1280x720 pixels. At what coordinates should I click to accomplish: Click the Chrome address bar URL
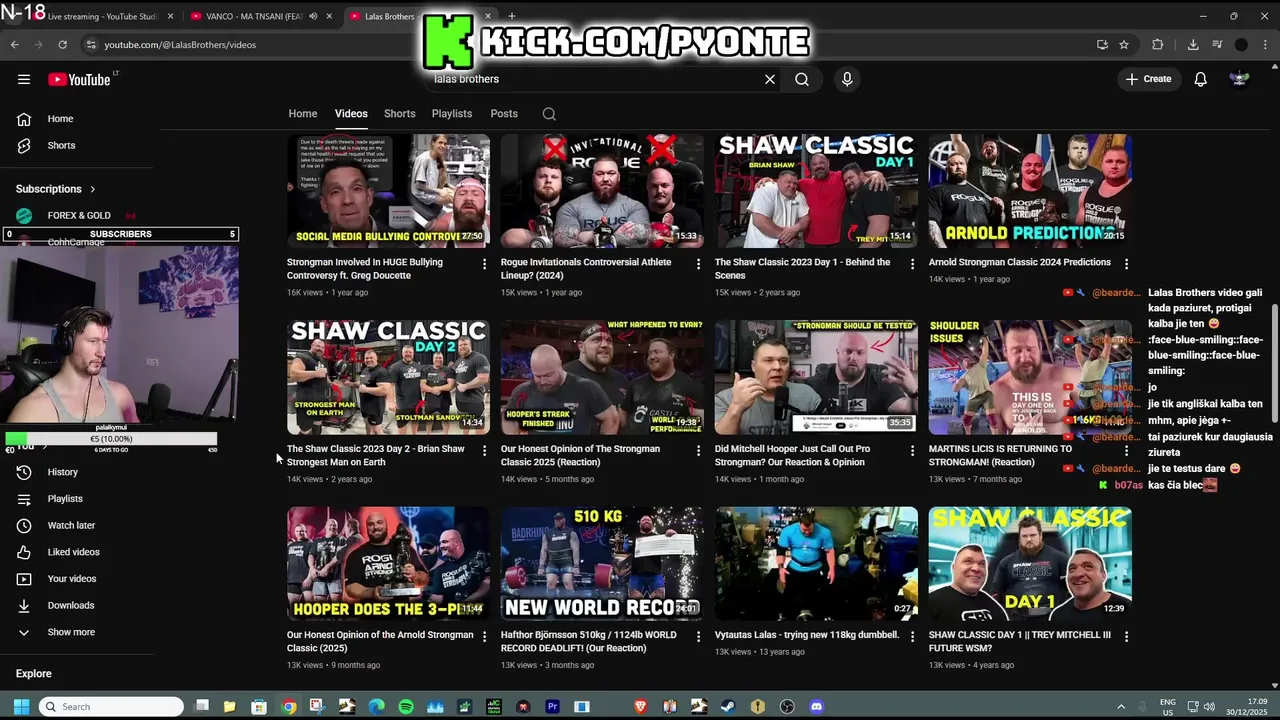click(x=180, y=44)
